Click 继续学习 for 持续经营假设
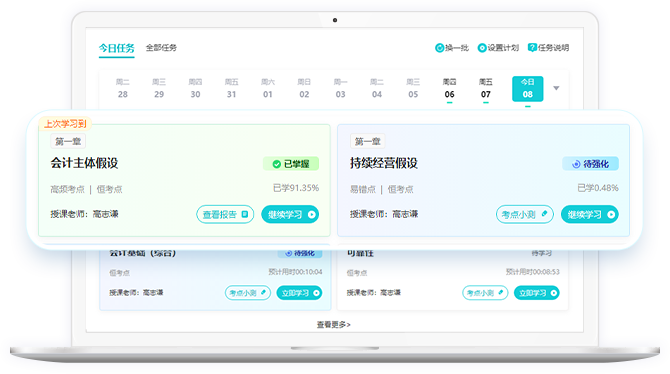Viewport: 670px width, 374px height. tap(590, 214)
